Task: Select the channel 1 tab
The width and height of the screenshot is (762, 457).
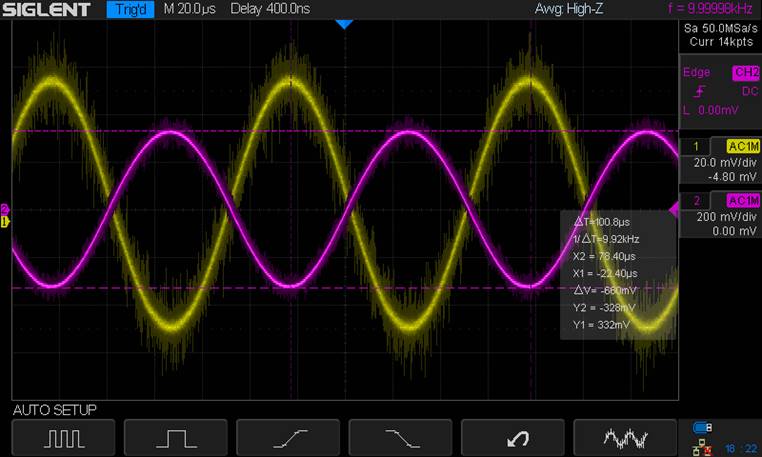Action: 695,146
